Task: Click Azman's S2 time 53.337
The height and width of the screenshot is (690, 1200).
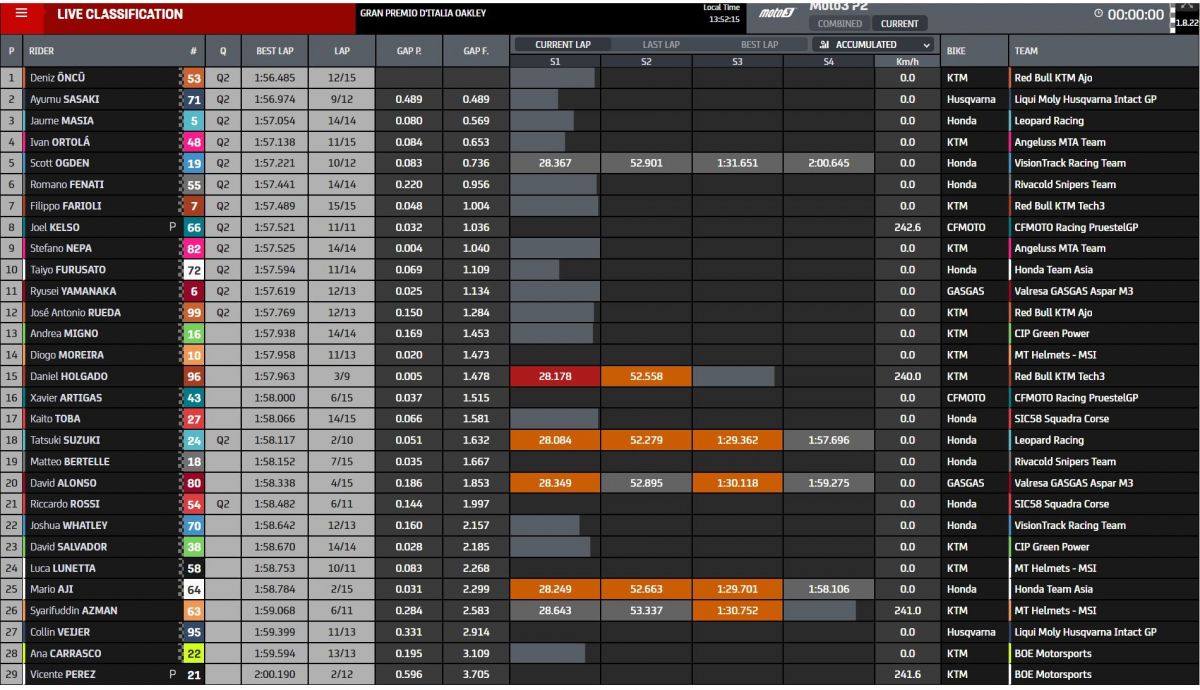Action: [x=646, y=610]
